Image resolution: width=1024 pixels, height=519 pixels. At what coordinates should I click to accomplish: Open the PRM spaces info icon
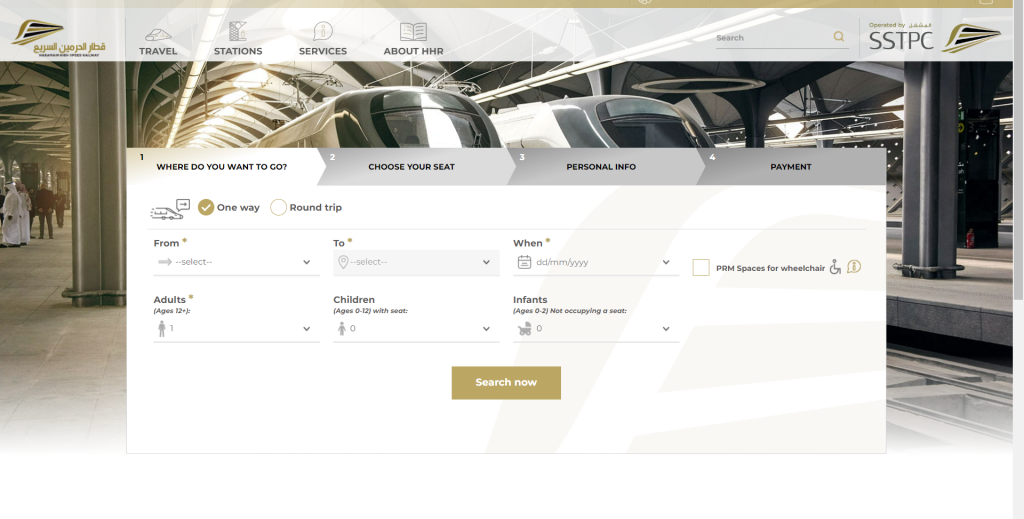(854, 266)
